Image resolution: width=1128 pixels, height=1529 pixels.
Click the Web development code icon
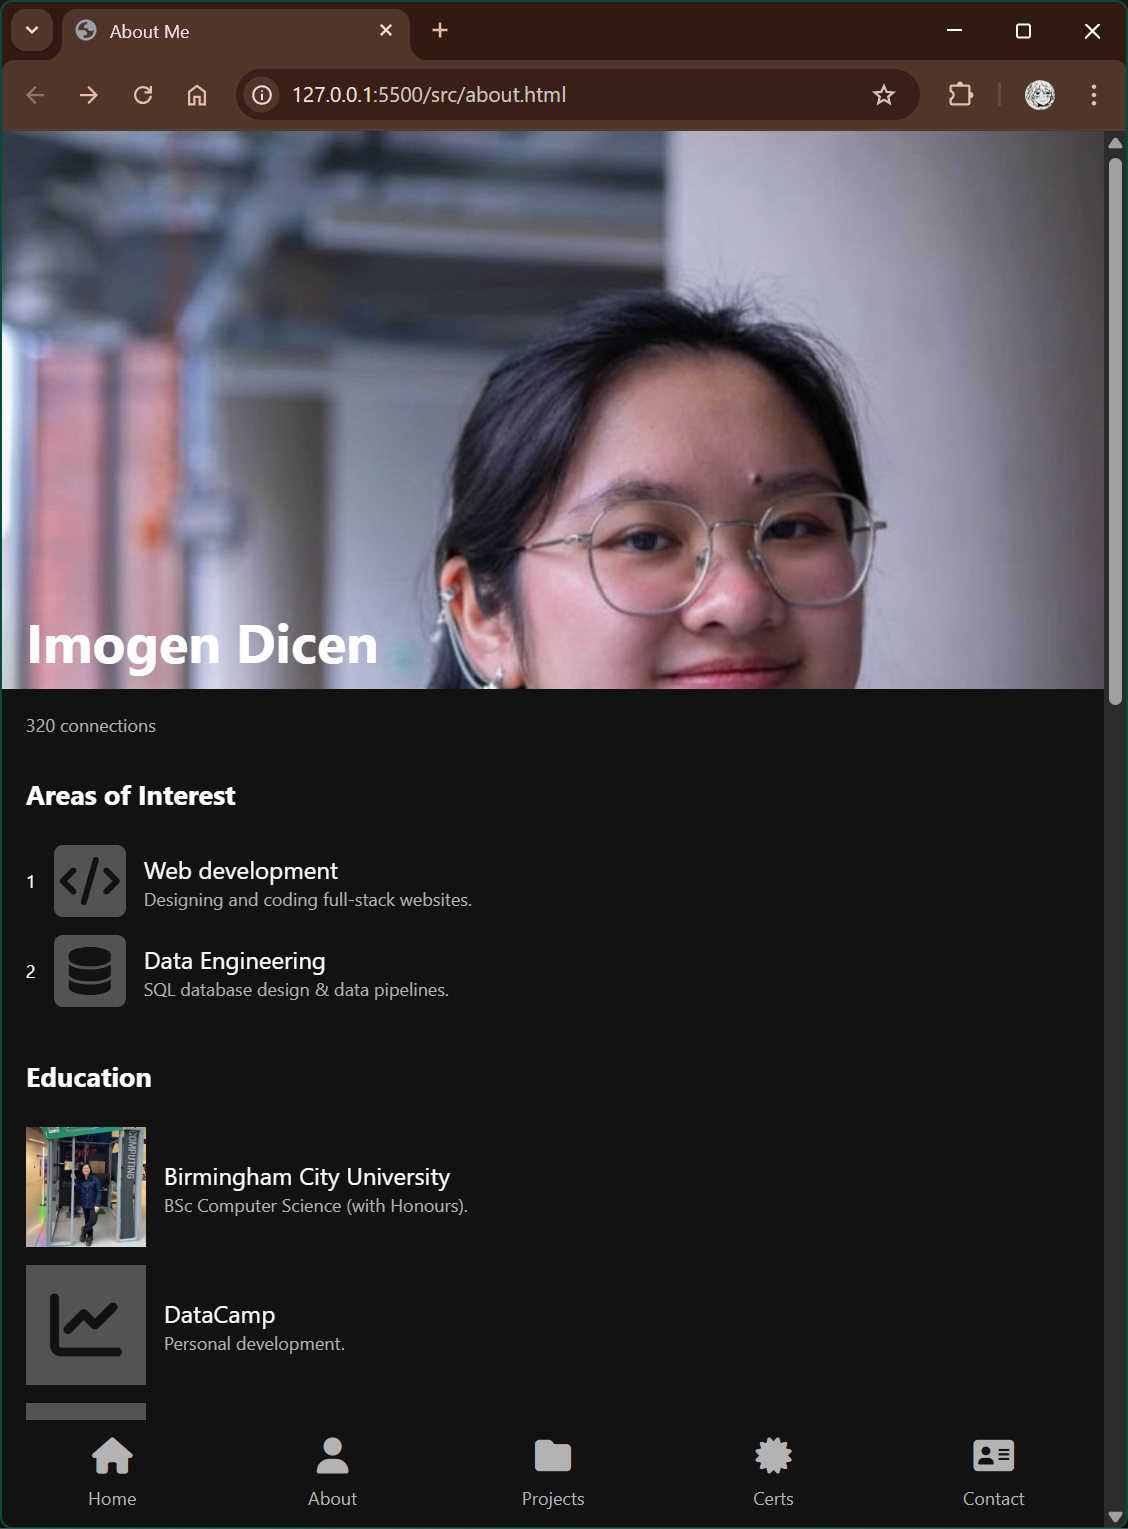[90, 881]
